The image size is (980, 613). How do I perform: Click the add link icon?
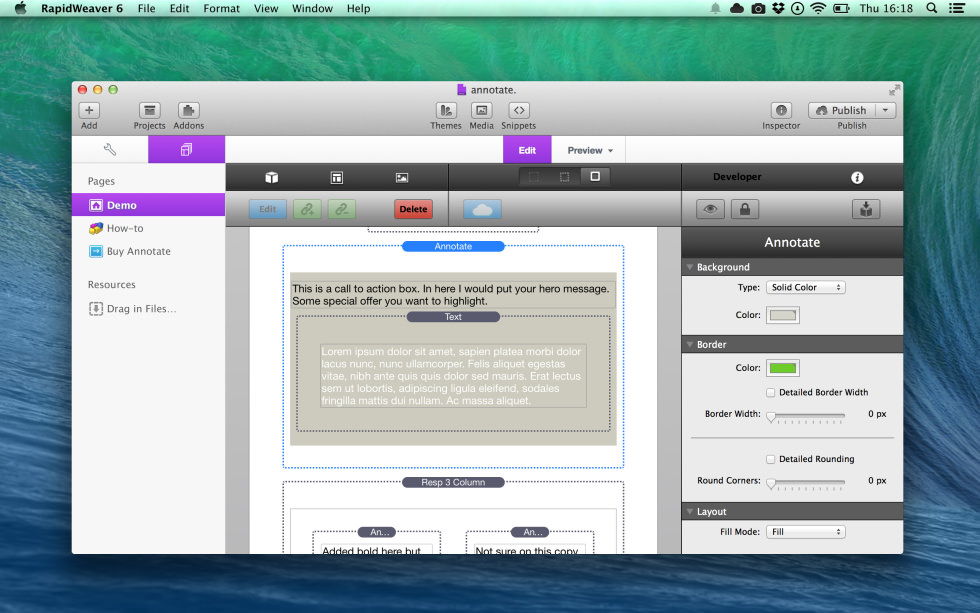pyautogui.click(x=307, y=209)
